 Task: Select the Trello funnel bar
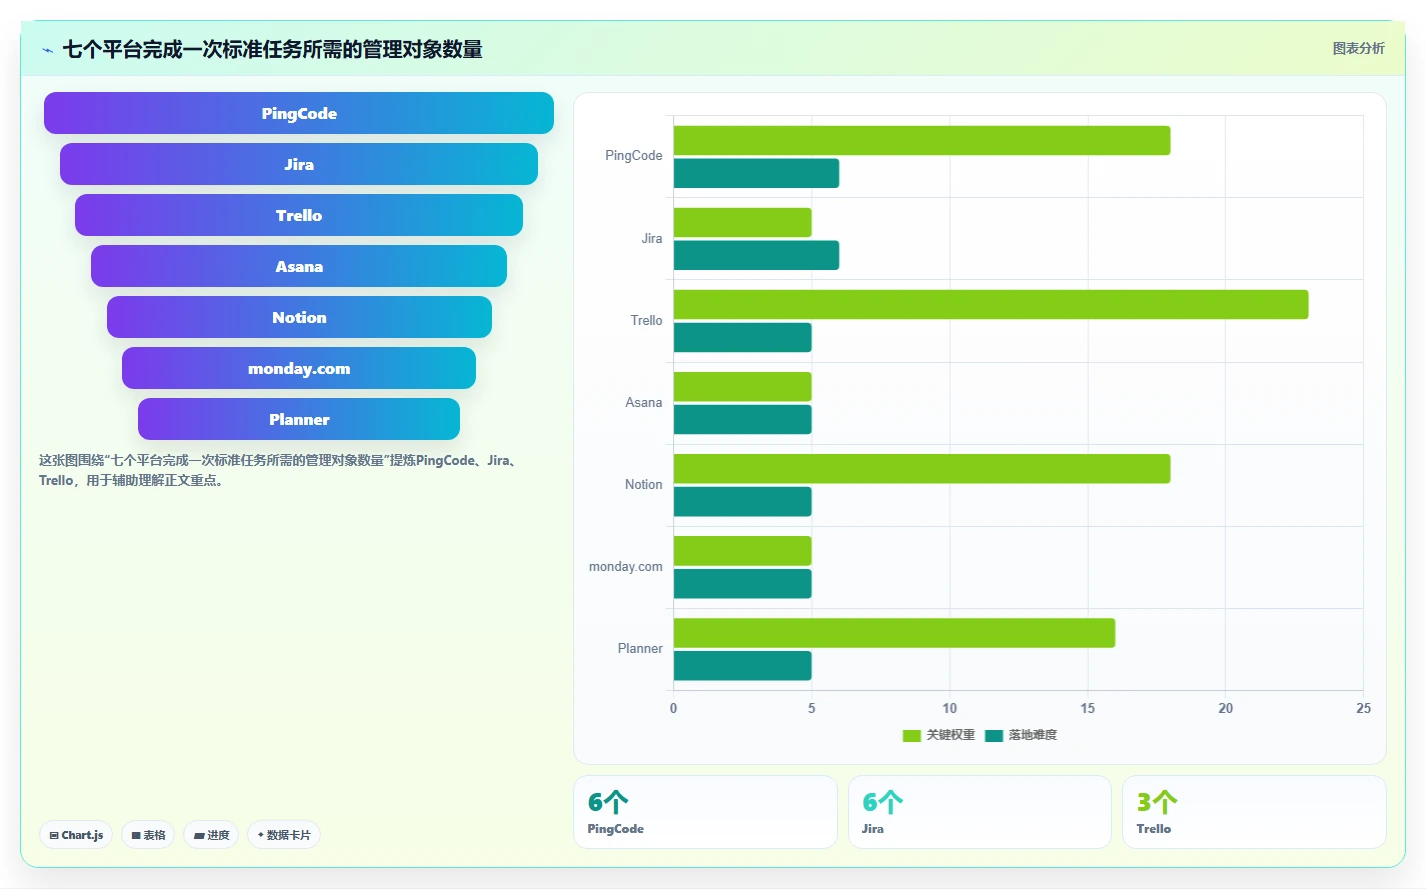(299, 215)
